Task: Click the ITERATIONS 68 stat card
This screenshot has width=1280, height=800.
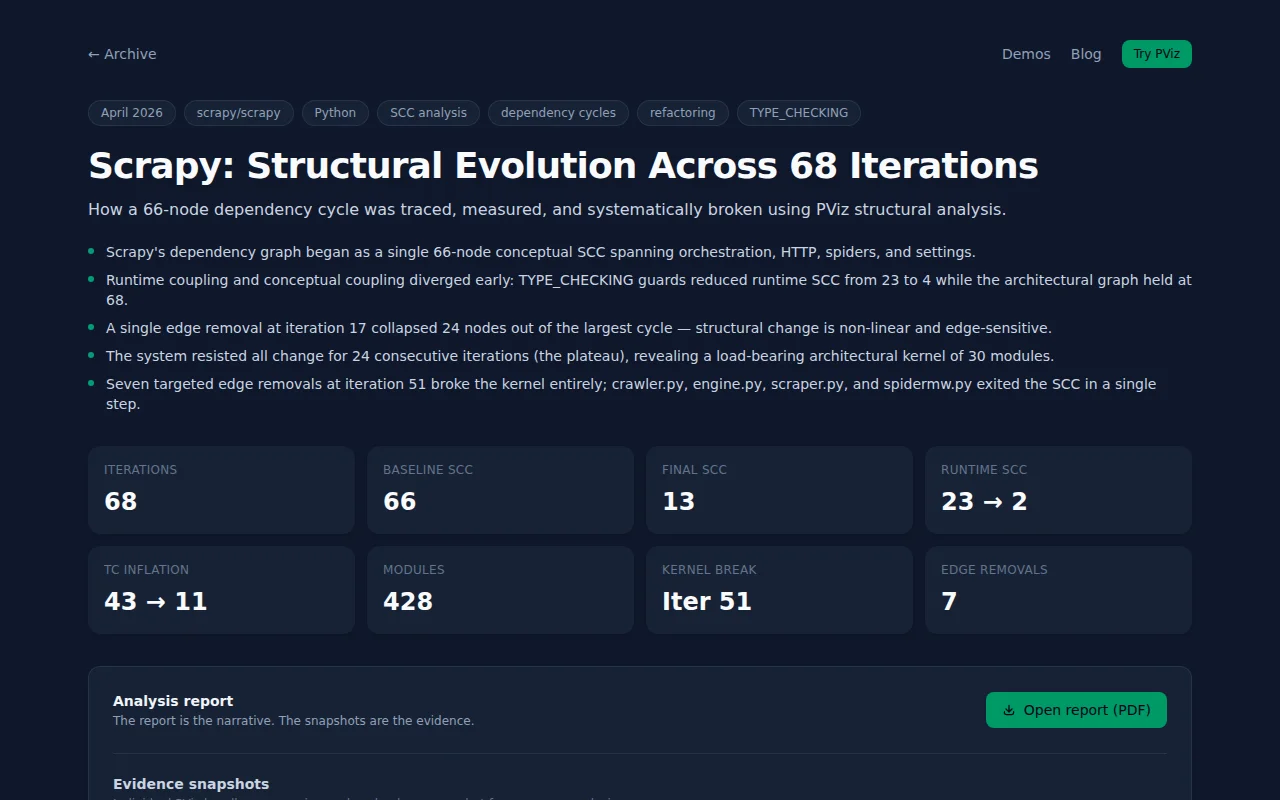Action: click(221, 490)
